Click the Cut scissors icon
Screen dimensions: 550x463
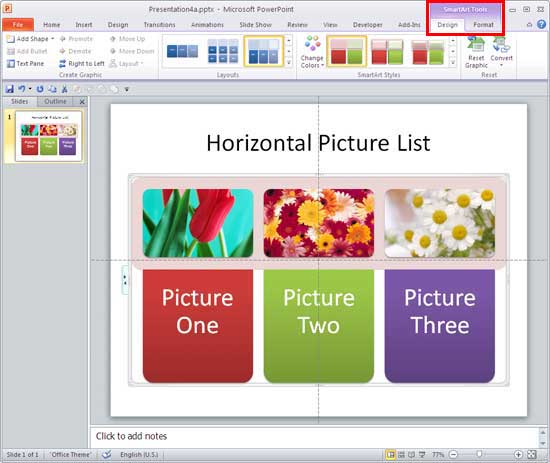[64, 89]
